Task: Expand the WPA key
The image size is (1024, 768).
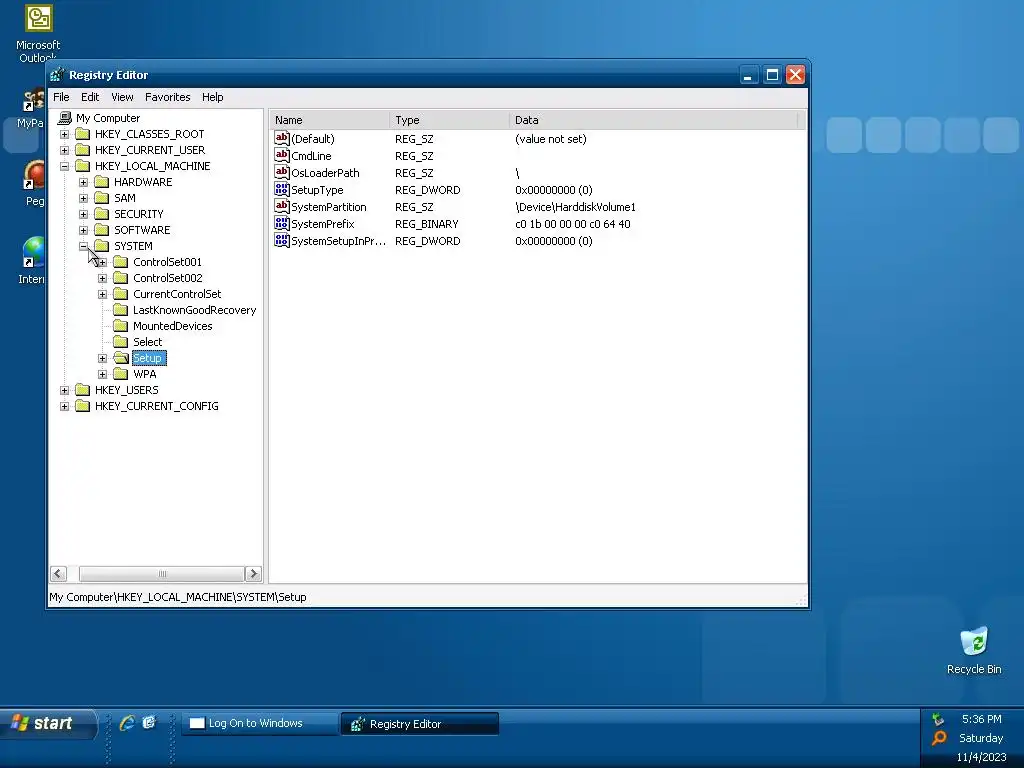Action: [x=103, y=374]
